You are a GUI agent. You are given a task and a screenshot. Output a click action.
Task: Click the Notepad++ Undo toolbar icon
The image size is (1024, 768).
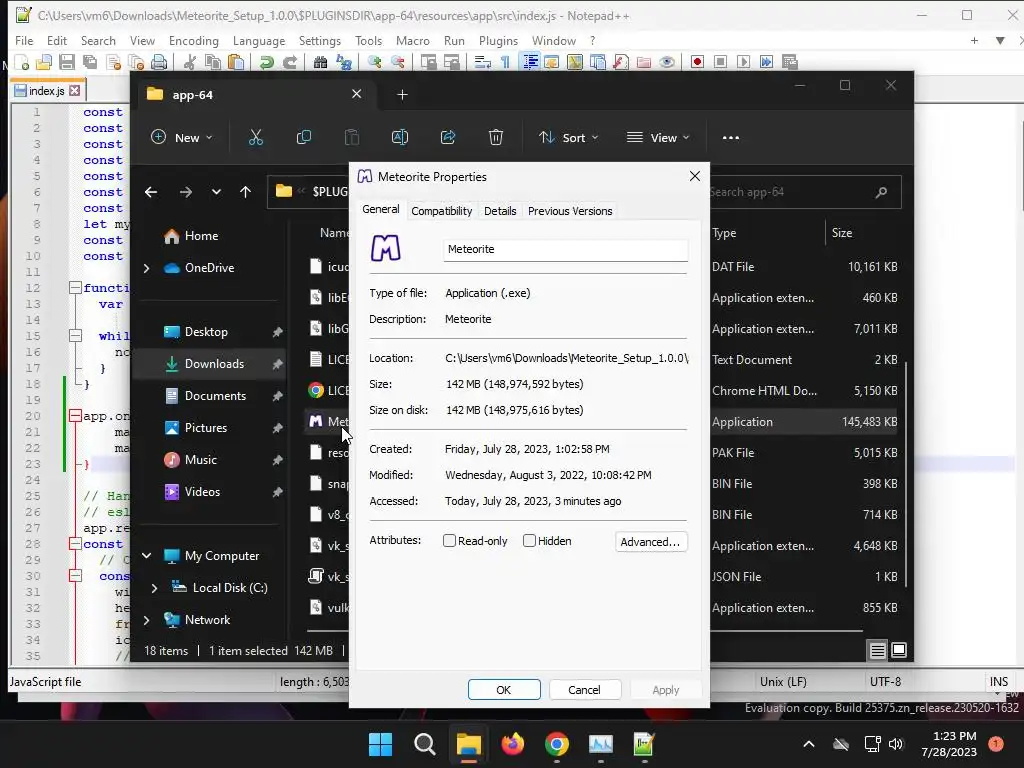[x=266, y=63]
